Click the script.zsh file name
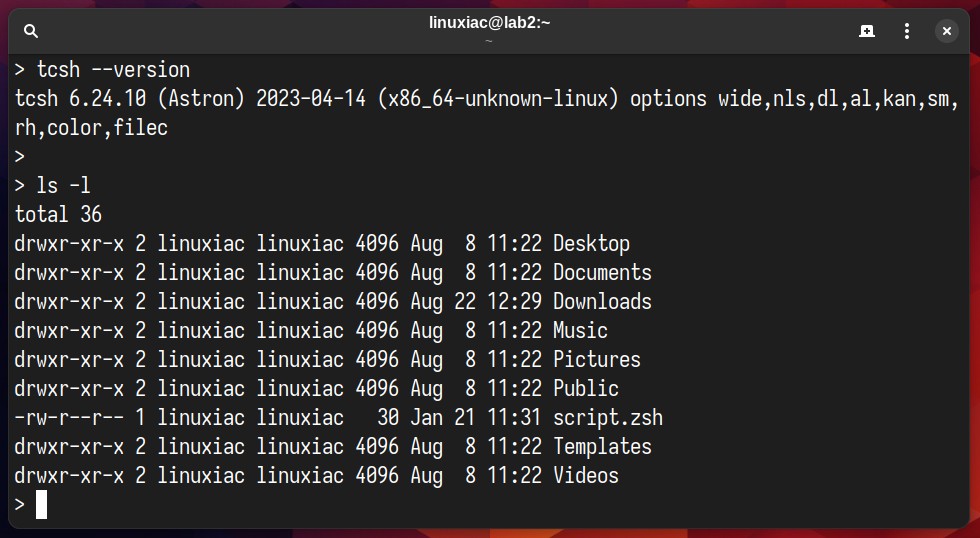The width and height of the screenshot is (980, 538). pos(608,417)
